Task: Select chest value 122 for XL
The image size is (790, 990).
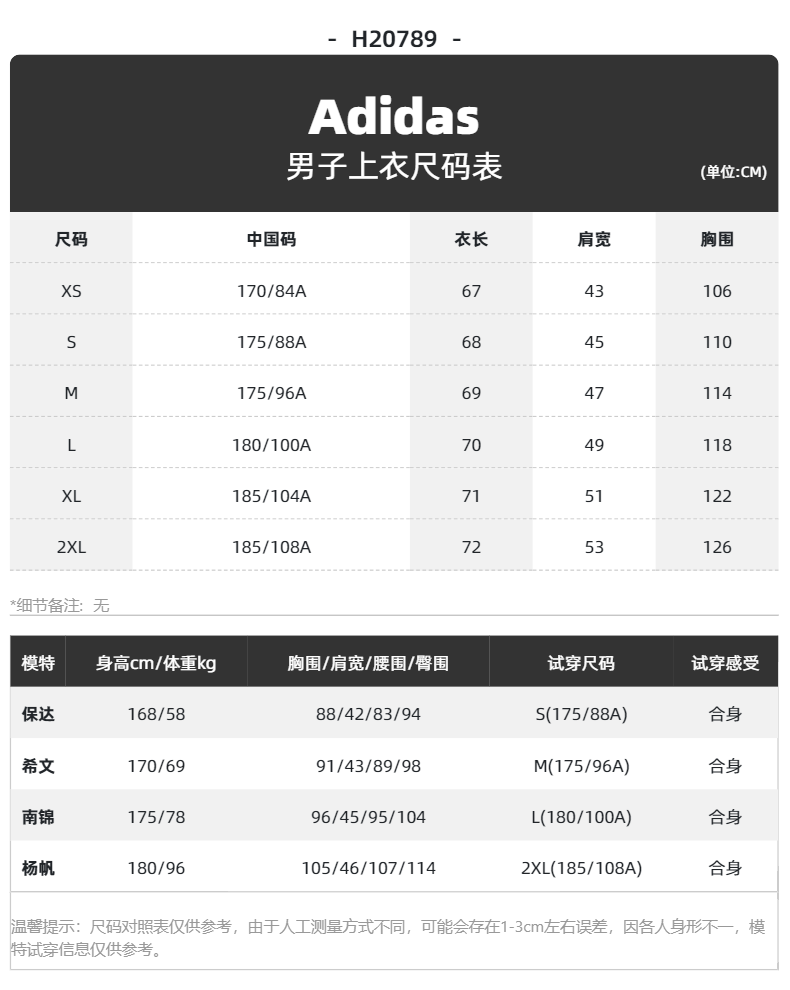Action: click(717, 496)
